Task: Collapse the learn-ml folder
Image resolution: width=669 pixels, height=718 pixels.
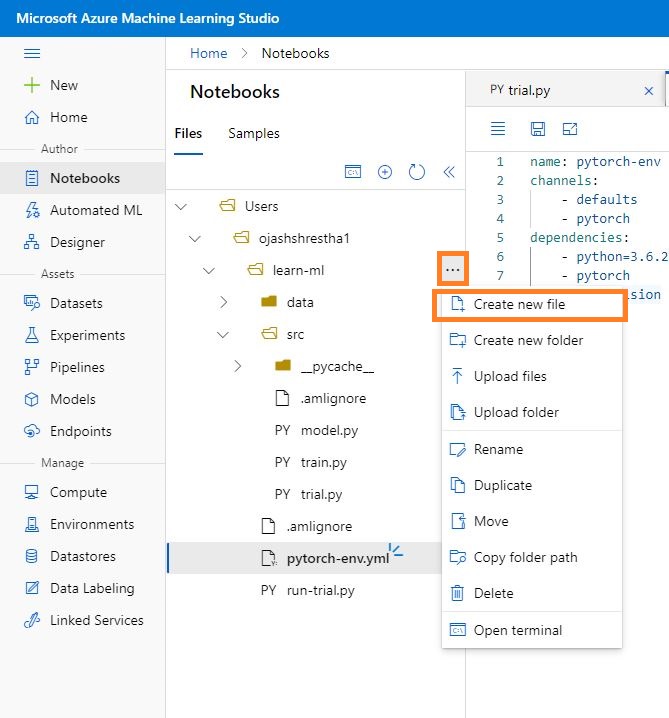Action: (208, 270)
